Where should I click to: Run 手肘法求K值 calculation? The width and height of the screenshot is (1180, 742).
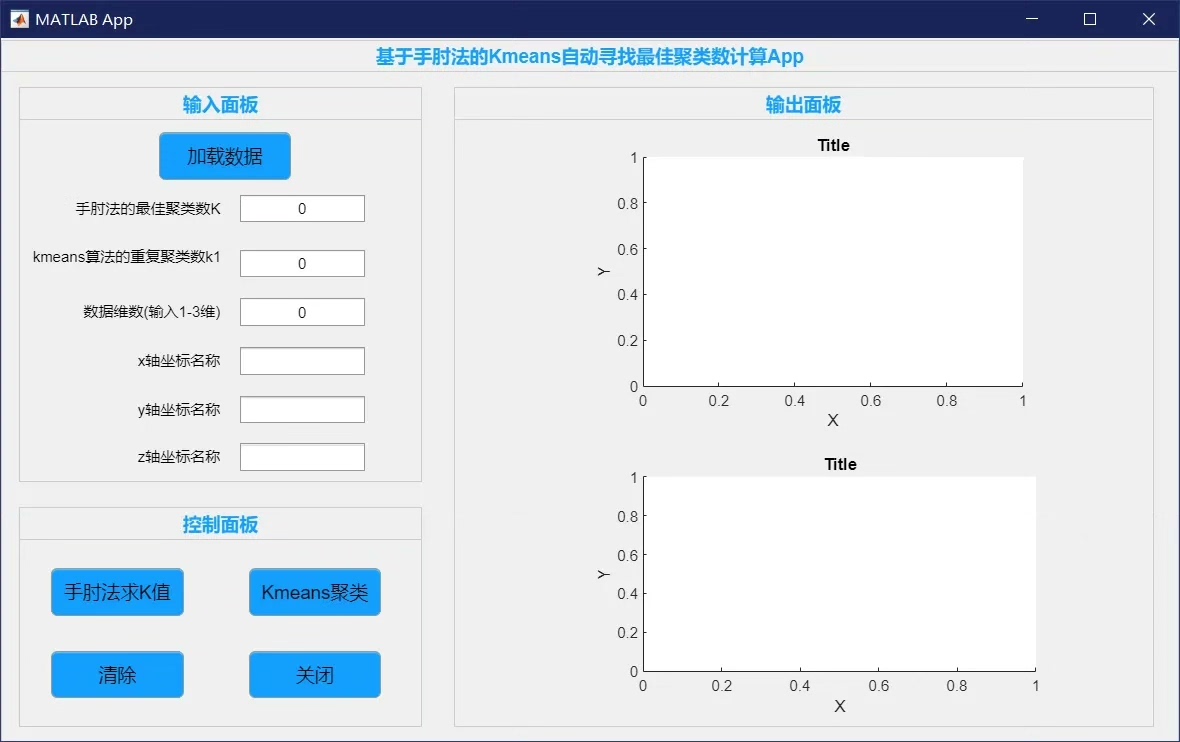(117, 591)
